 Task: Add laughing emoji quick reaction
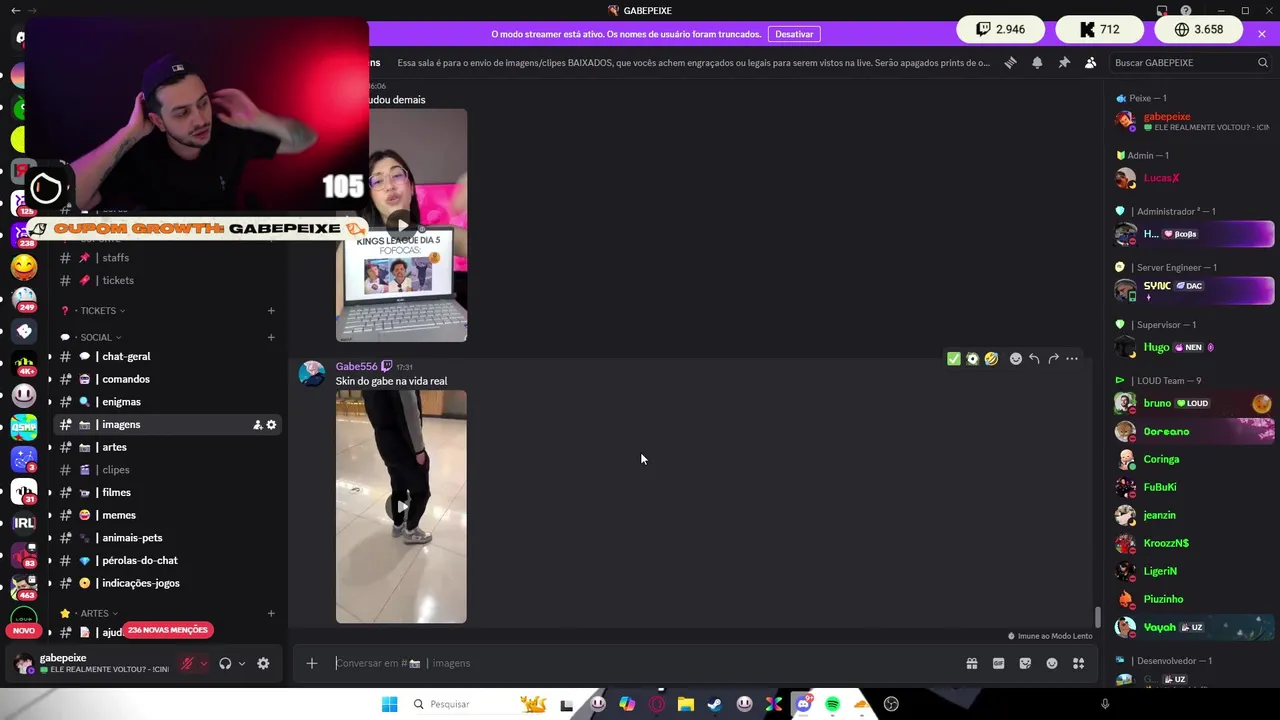991,359
